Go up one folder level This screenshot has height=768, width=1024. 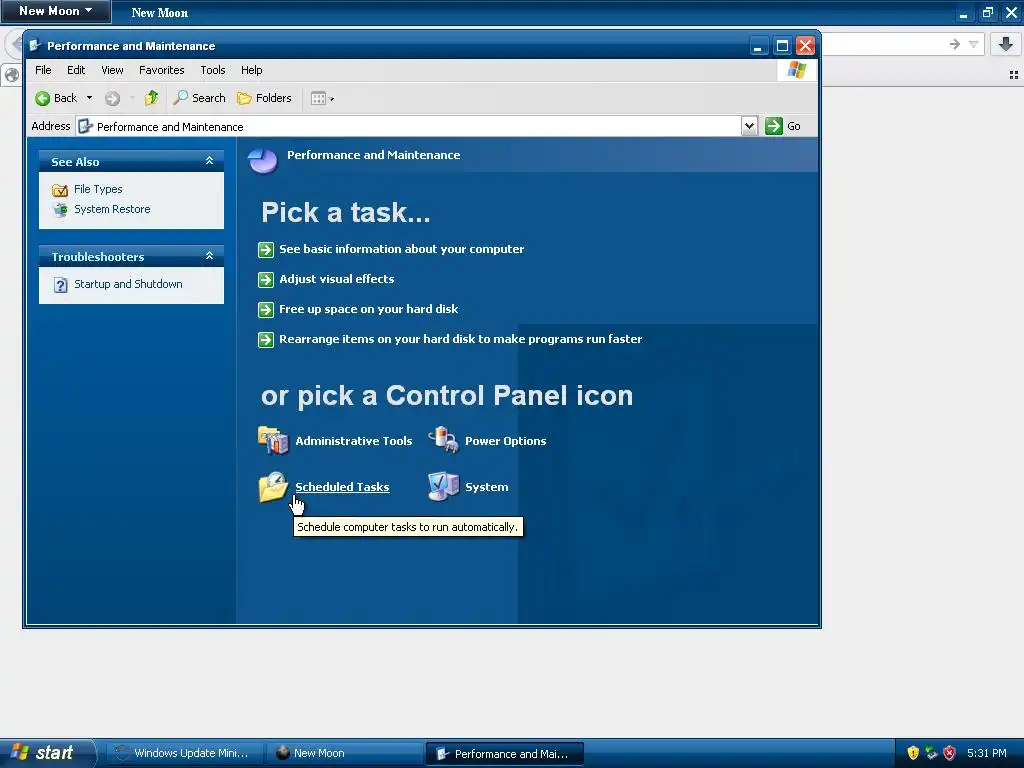click(x=152, y=98)
